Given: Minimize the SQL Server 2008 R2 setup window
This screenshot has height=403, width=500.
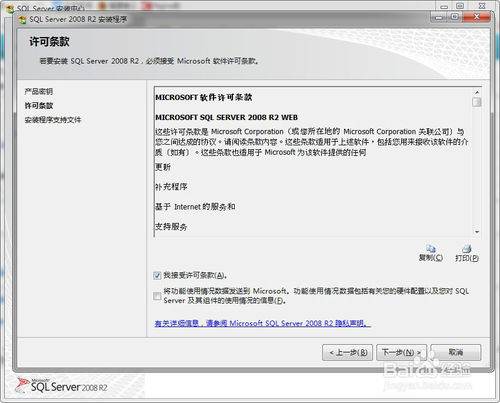Looking at the screenshot, I should pyautogui.click(x=439, y=17).
